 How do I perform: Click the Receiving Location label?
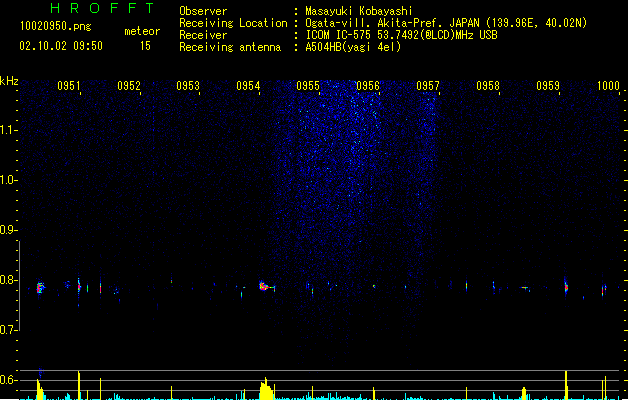(x=233, y=23)
